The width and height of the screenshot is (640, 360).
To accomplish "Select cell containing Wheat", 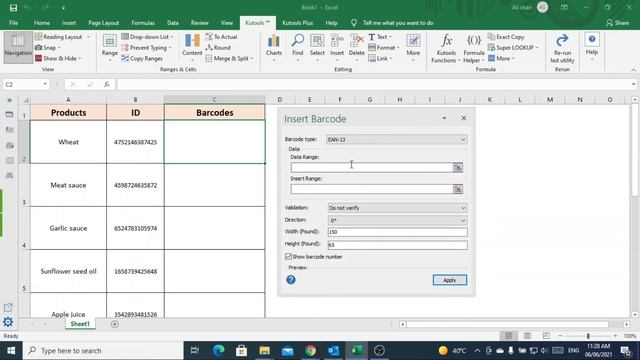I will [x=68, y=142].
